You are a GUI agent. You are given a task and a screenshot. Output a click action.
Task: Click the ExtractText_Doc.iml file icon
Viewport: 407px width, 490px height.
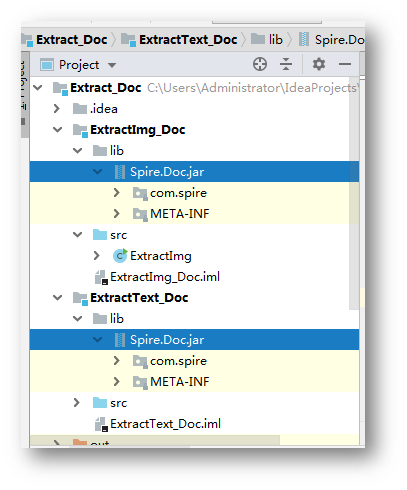click(x=101, y=424)
